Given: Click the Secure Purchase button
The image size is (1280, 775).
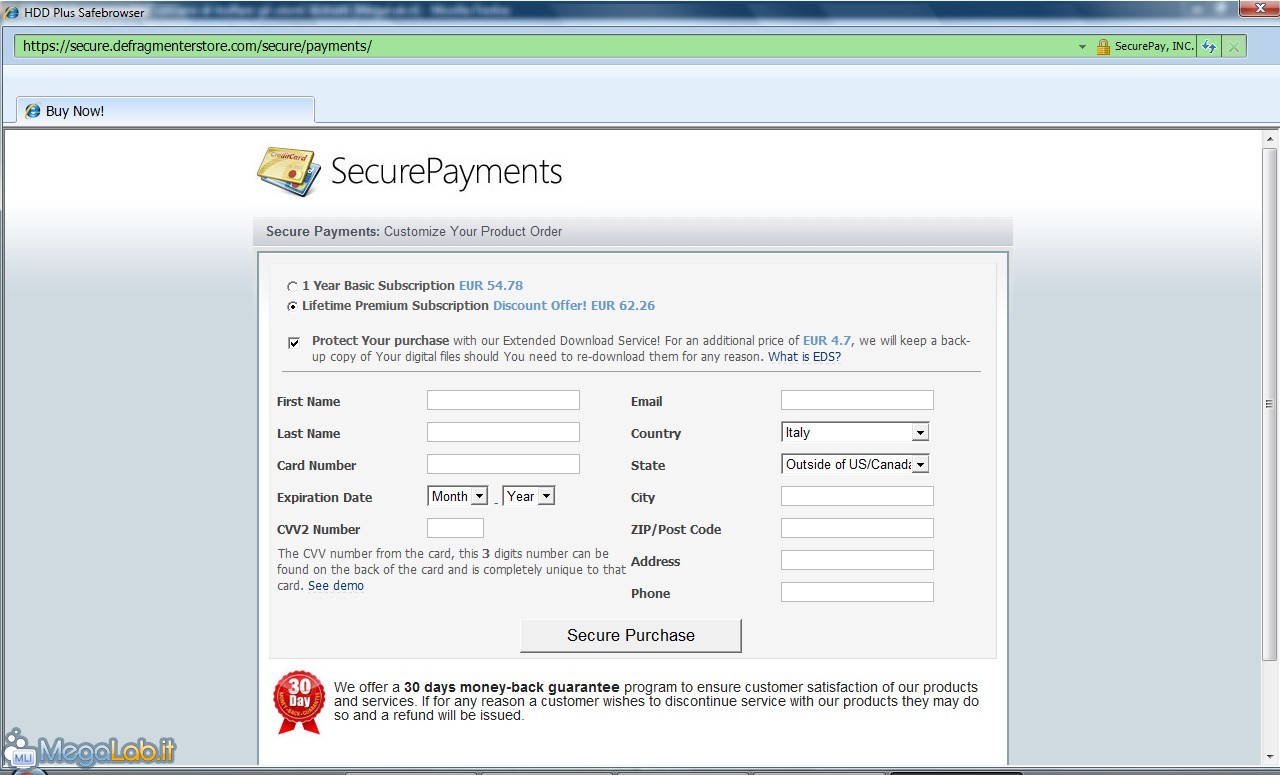Looking at the screenshot, I should pos(631,635).
